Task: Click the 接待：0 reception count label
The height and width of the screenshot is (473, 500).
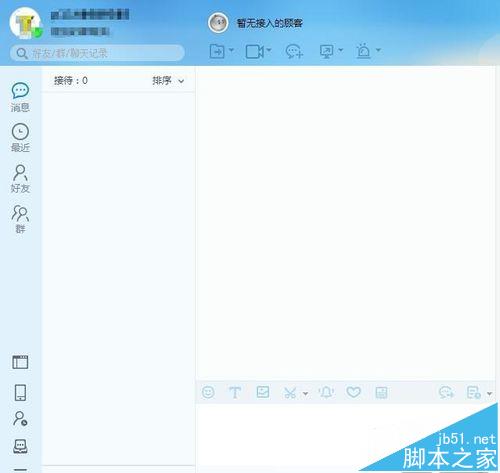Action: [71, 81]
